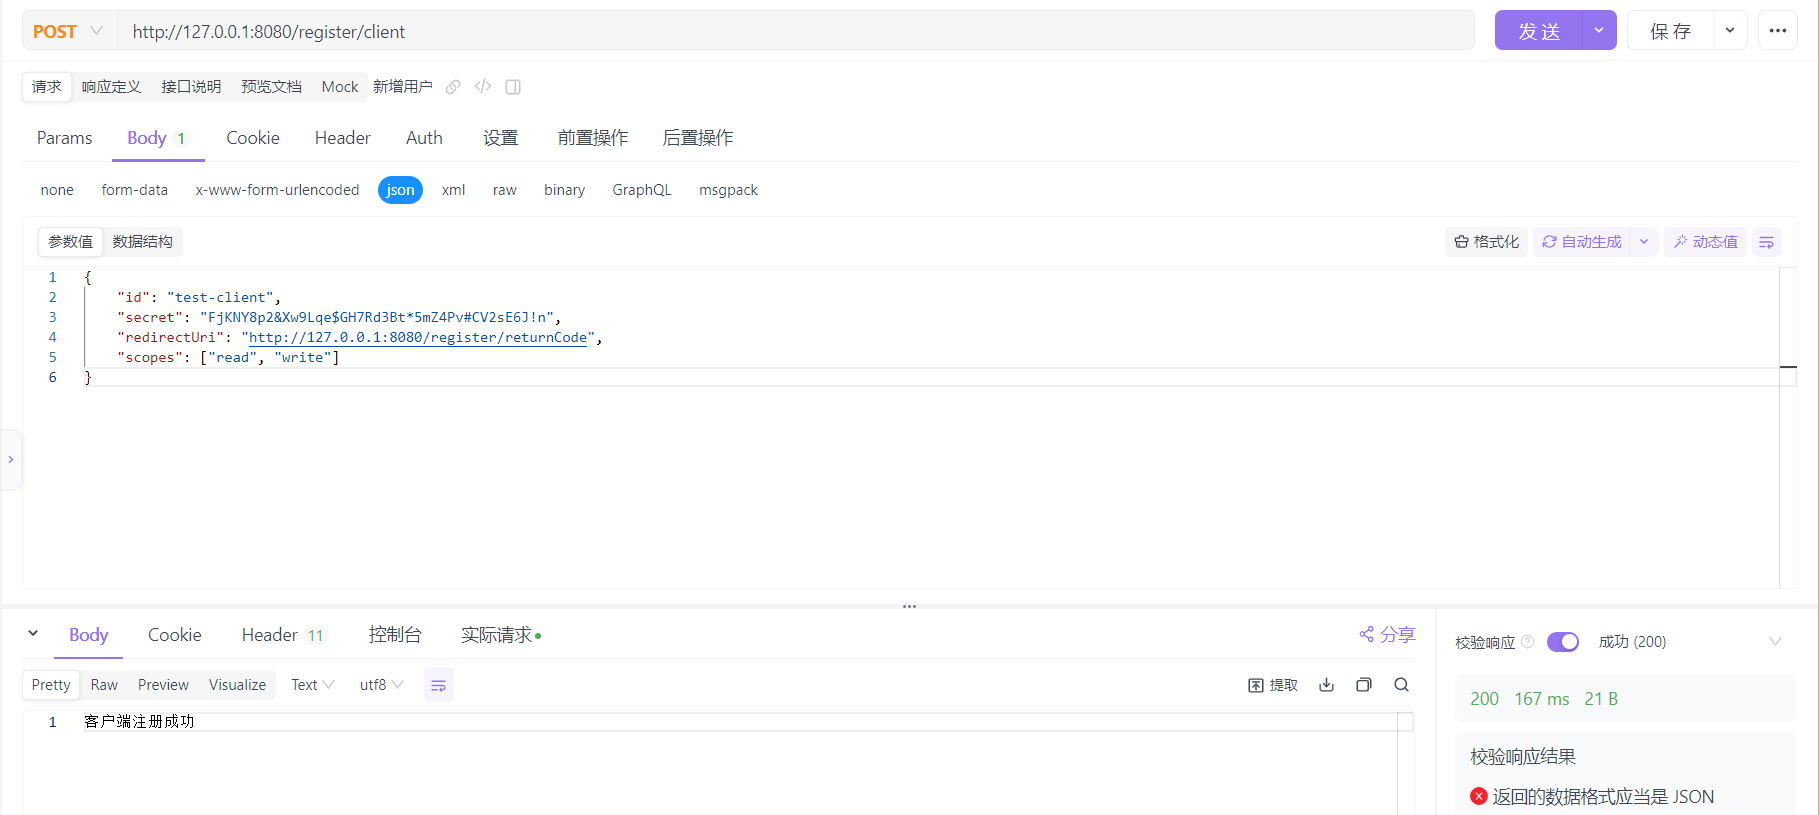This screenshot has height=815, width=1819.
Task: Toggle word wrap icon in response toolbar
Action: [x=438, y=685]
